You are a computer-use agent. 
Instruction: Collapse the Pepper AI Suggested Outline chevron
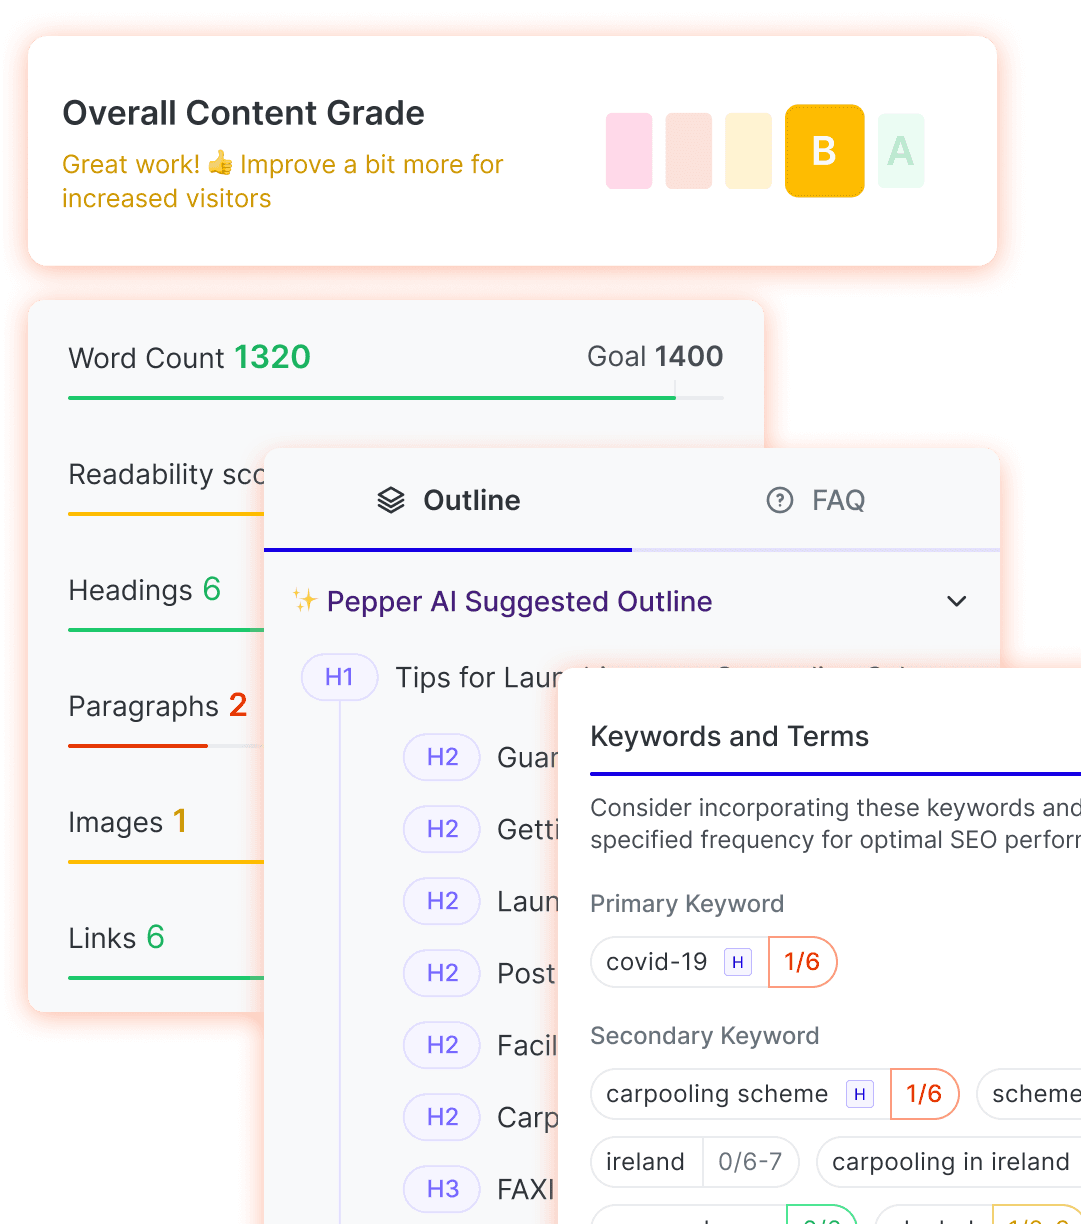[x=957, y=601]
